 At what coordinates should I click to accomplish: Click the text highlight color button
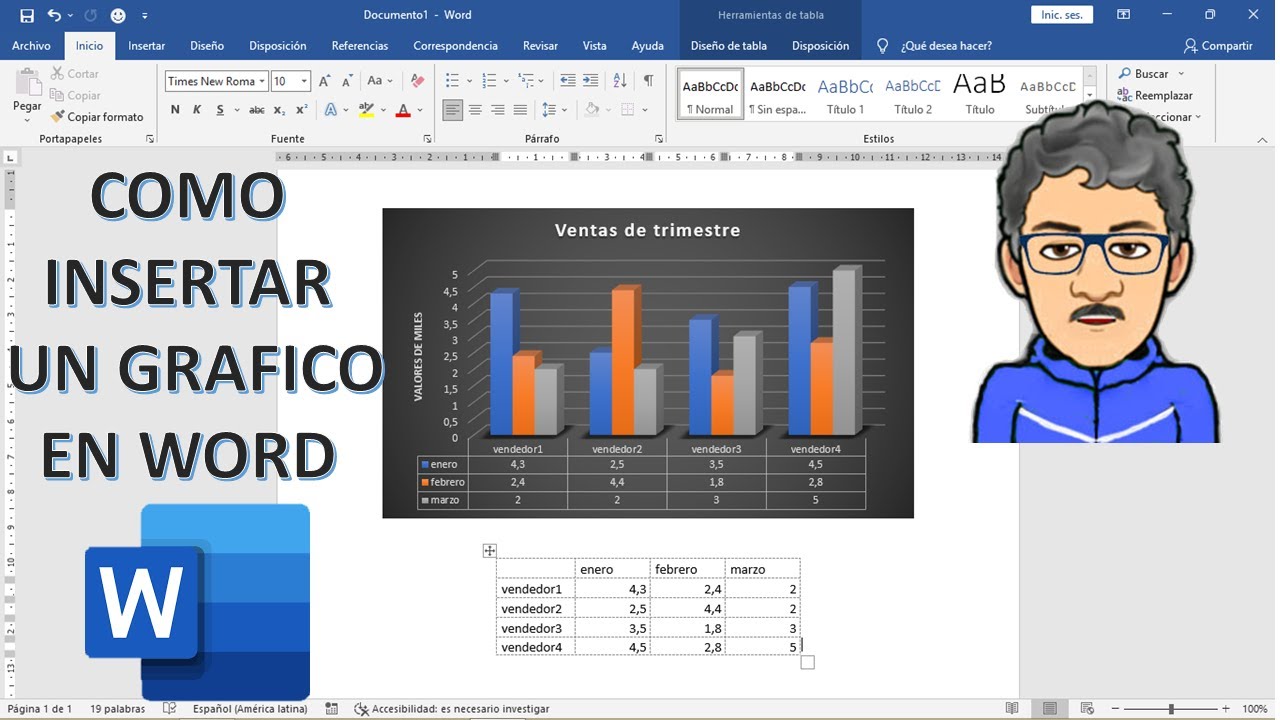pyautogui.click(x=365, y=110)
